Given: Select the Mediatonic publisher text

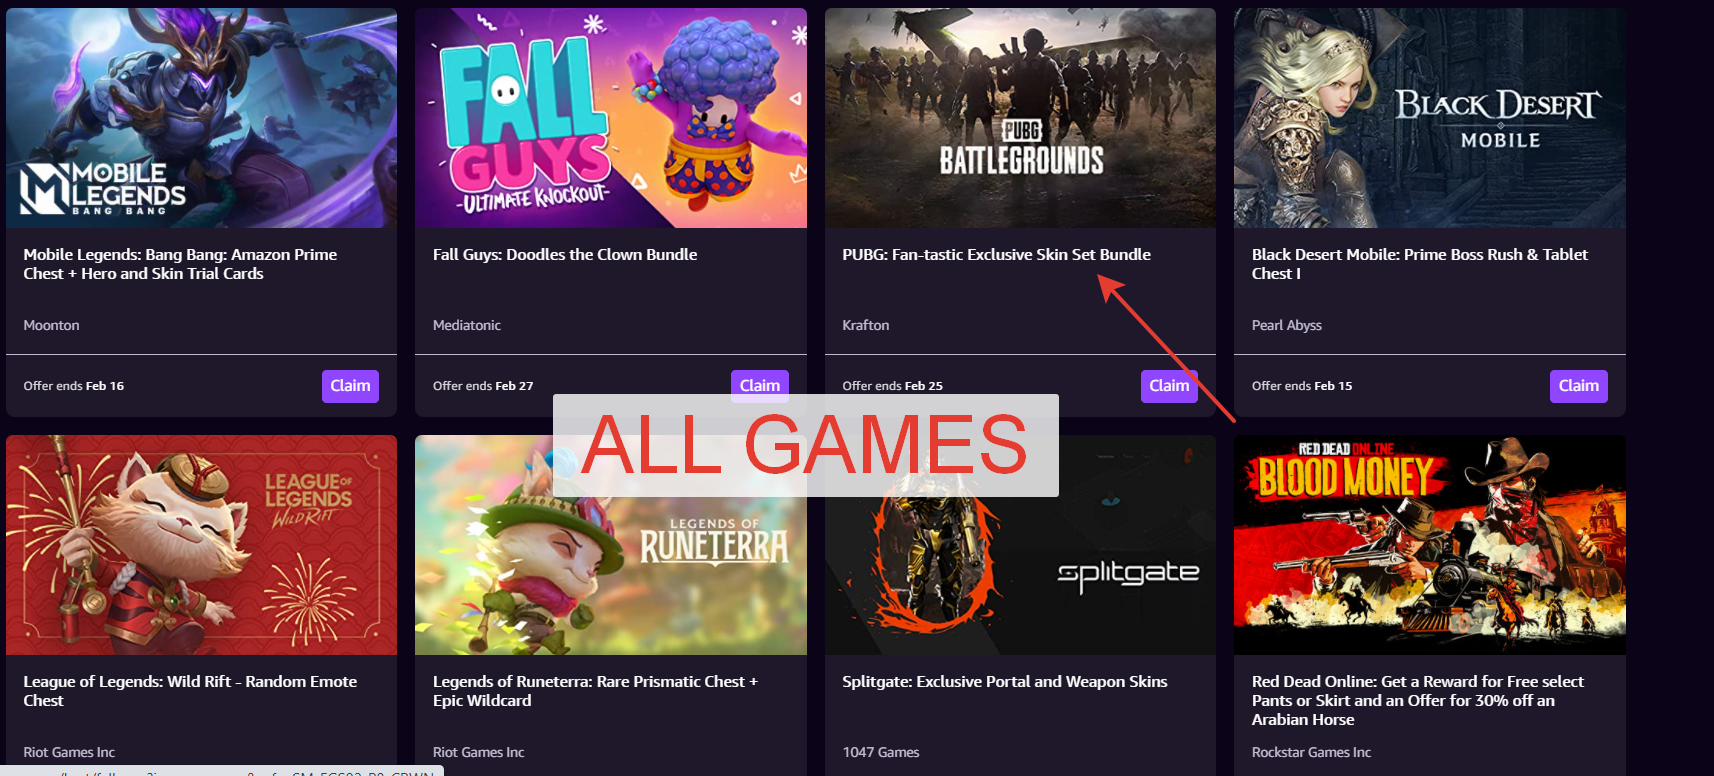Looking at the screenshot, I should click(x=467, y=326).
